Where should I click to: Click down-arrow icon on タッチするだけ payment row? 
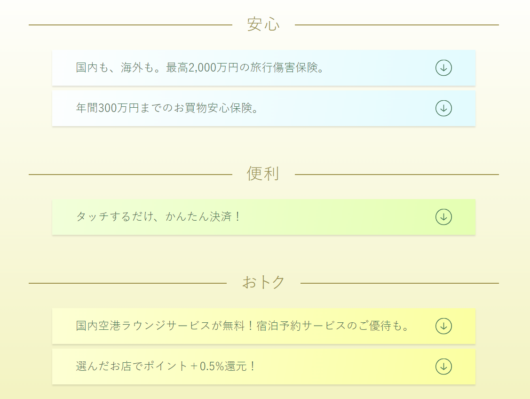(x=443, y=217)
